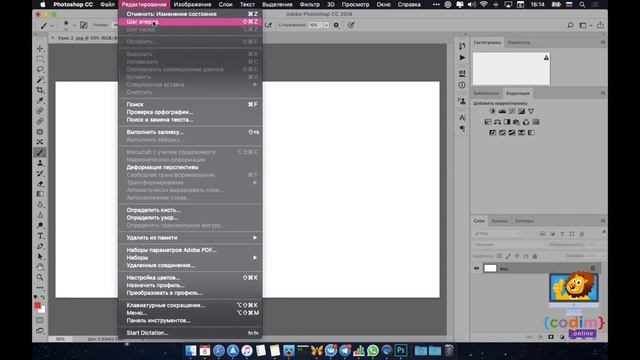Viewport: 640px width, 360px height.
Task: Select the Brush tool in the toolbar
Action: click(40, 153)
